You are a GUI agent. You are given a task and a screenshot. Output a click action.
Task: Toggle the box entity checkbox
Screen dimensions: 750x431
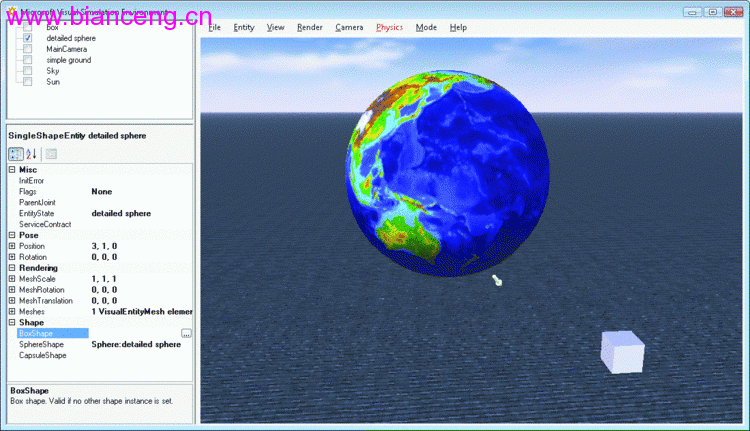28,28
